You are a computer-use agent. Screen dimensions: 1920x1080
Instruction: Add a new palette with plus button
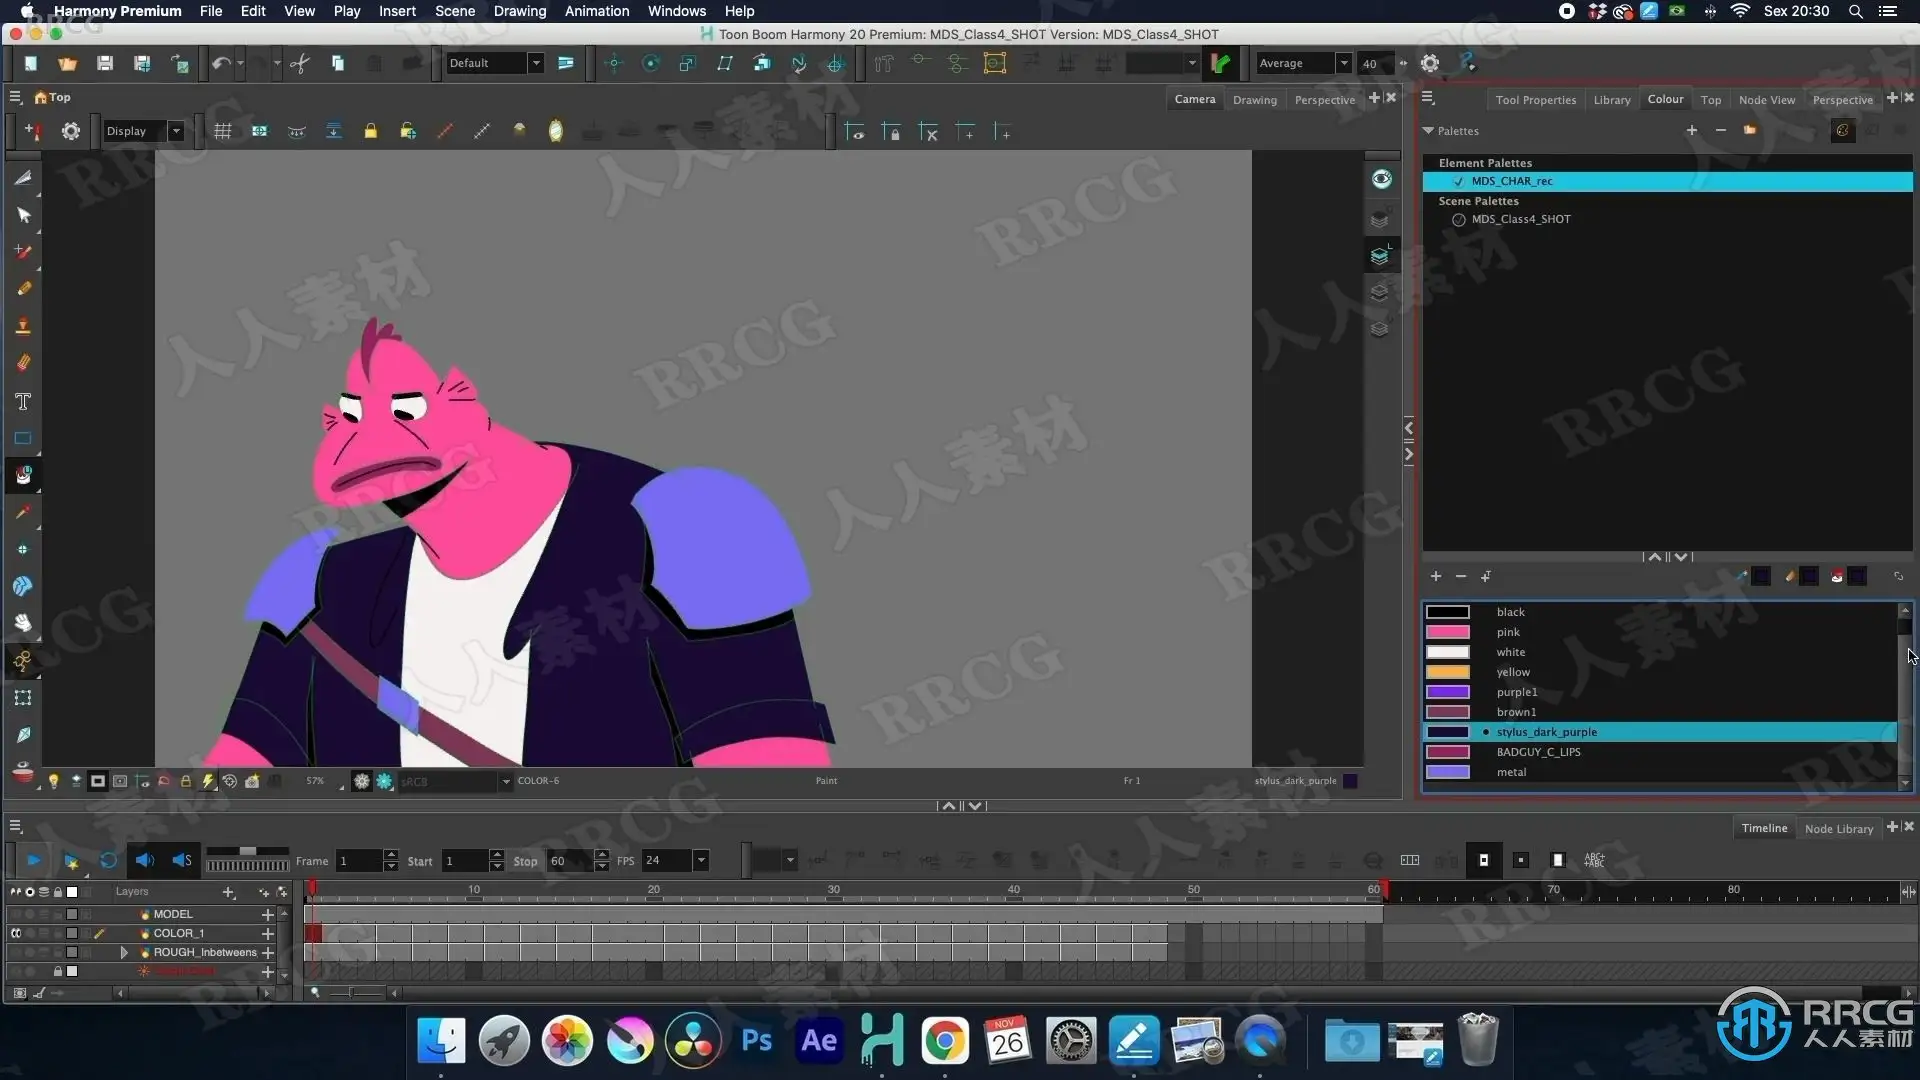[x=1691, y=130]
